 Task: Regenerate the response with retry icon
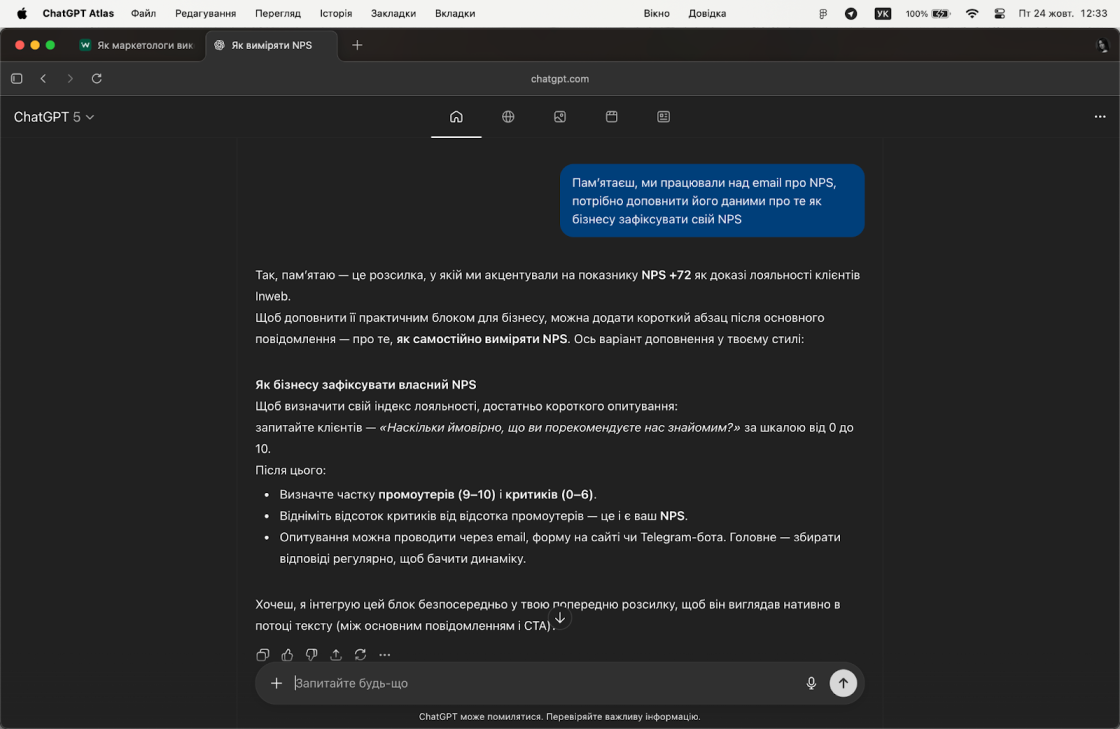coord(360,655)
